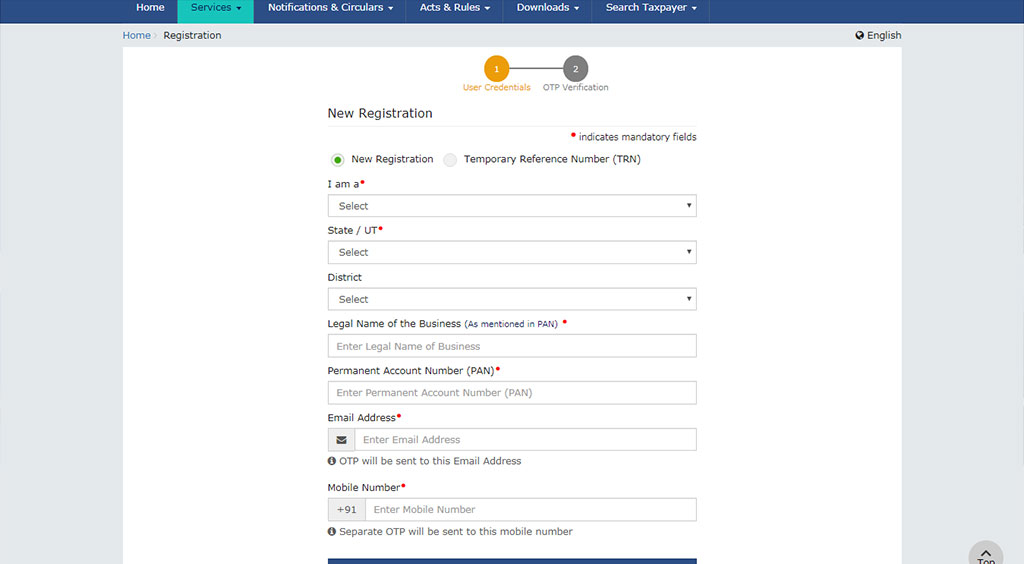Screen dimensions: 1024x564
Task: Open the Acts & Rules menu
Action: (x=455, y=8)
